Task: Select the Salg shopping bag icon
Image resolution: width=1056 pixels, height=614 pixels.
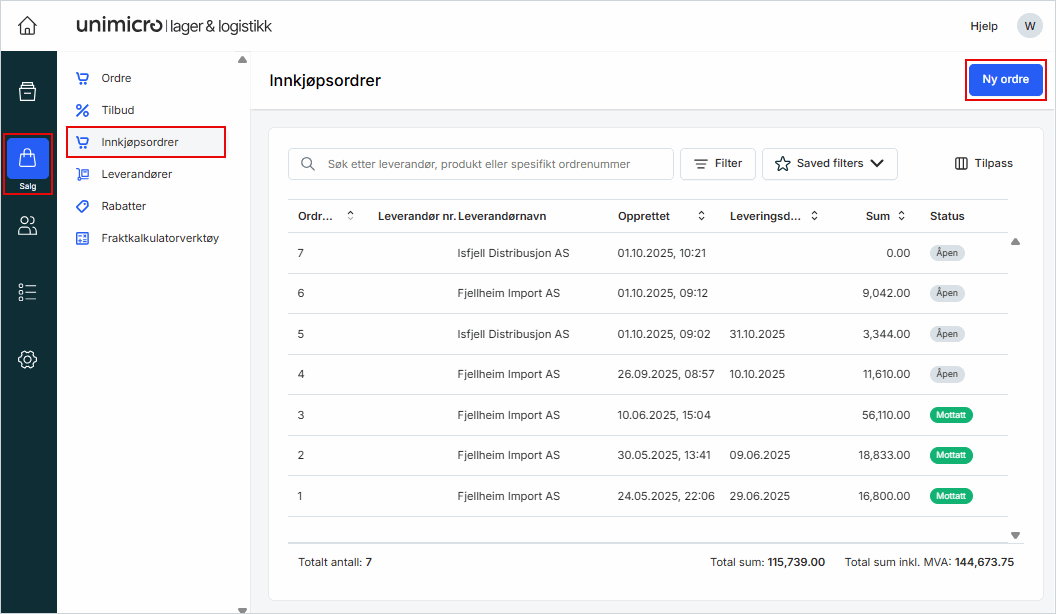Action: 28,163
